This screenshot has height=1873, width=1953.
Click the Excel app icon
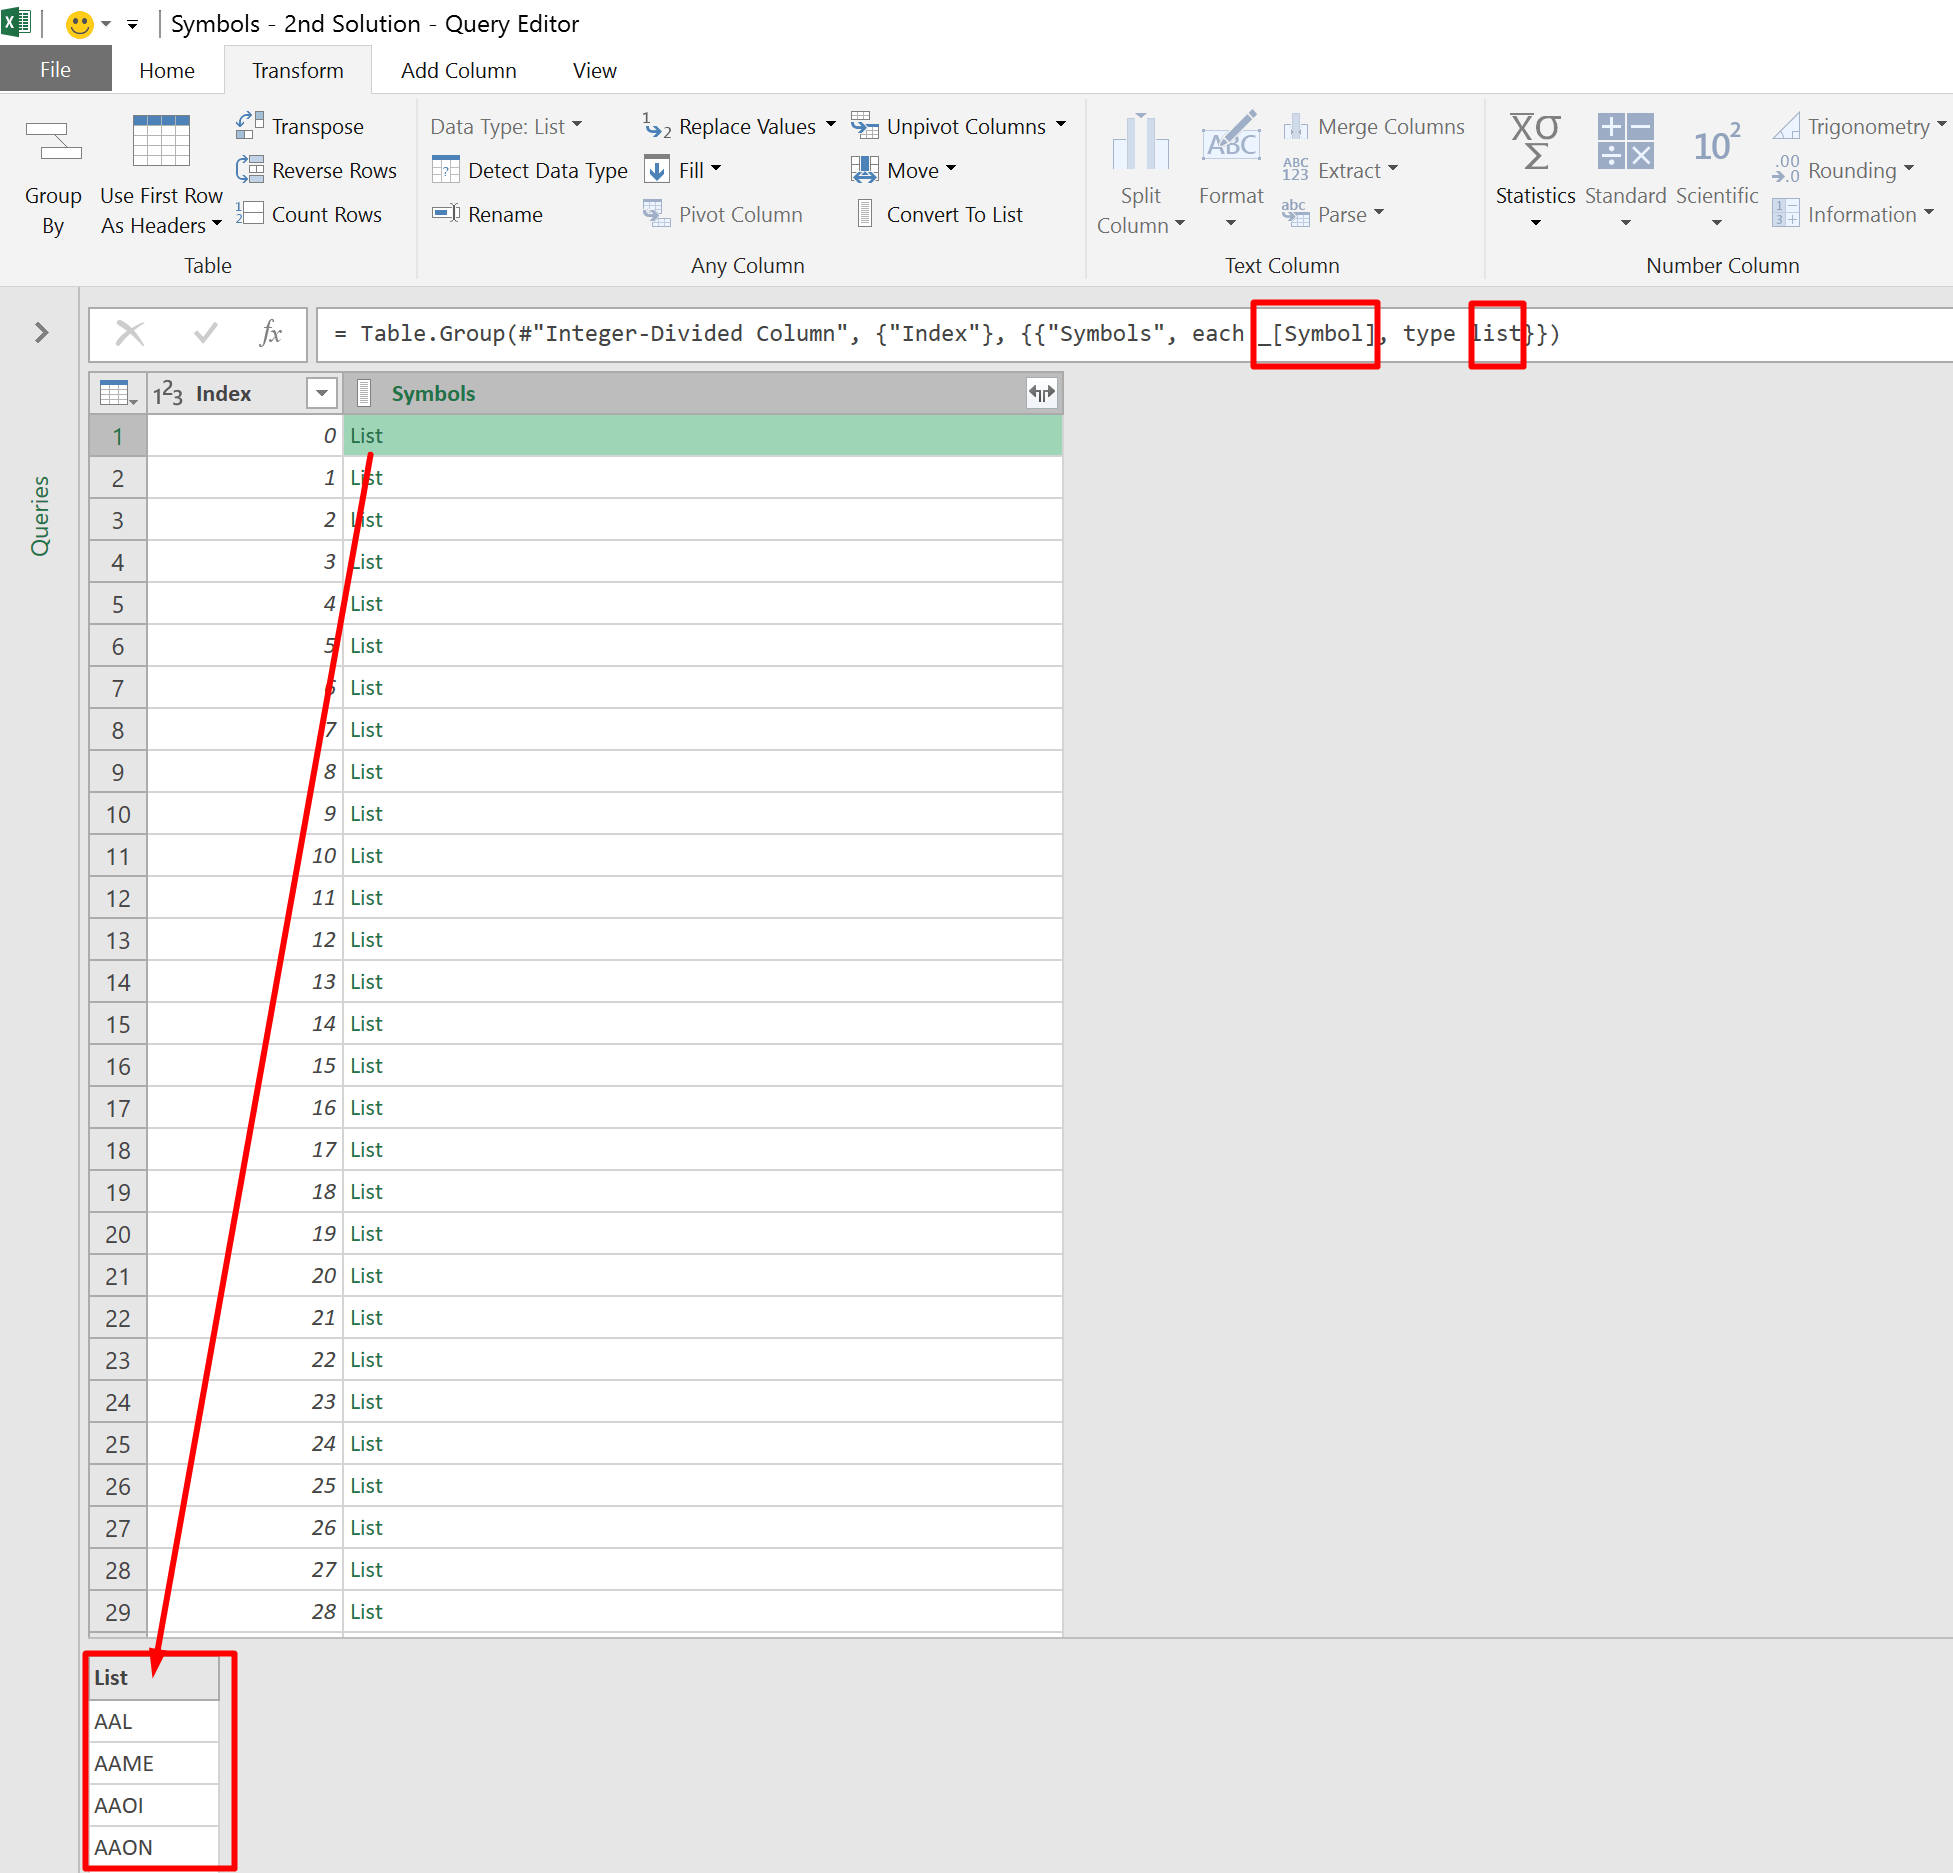click(x=16, y=22)
